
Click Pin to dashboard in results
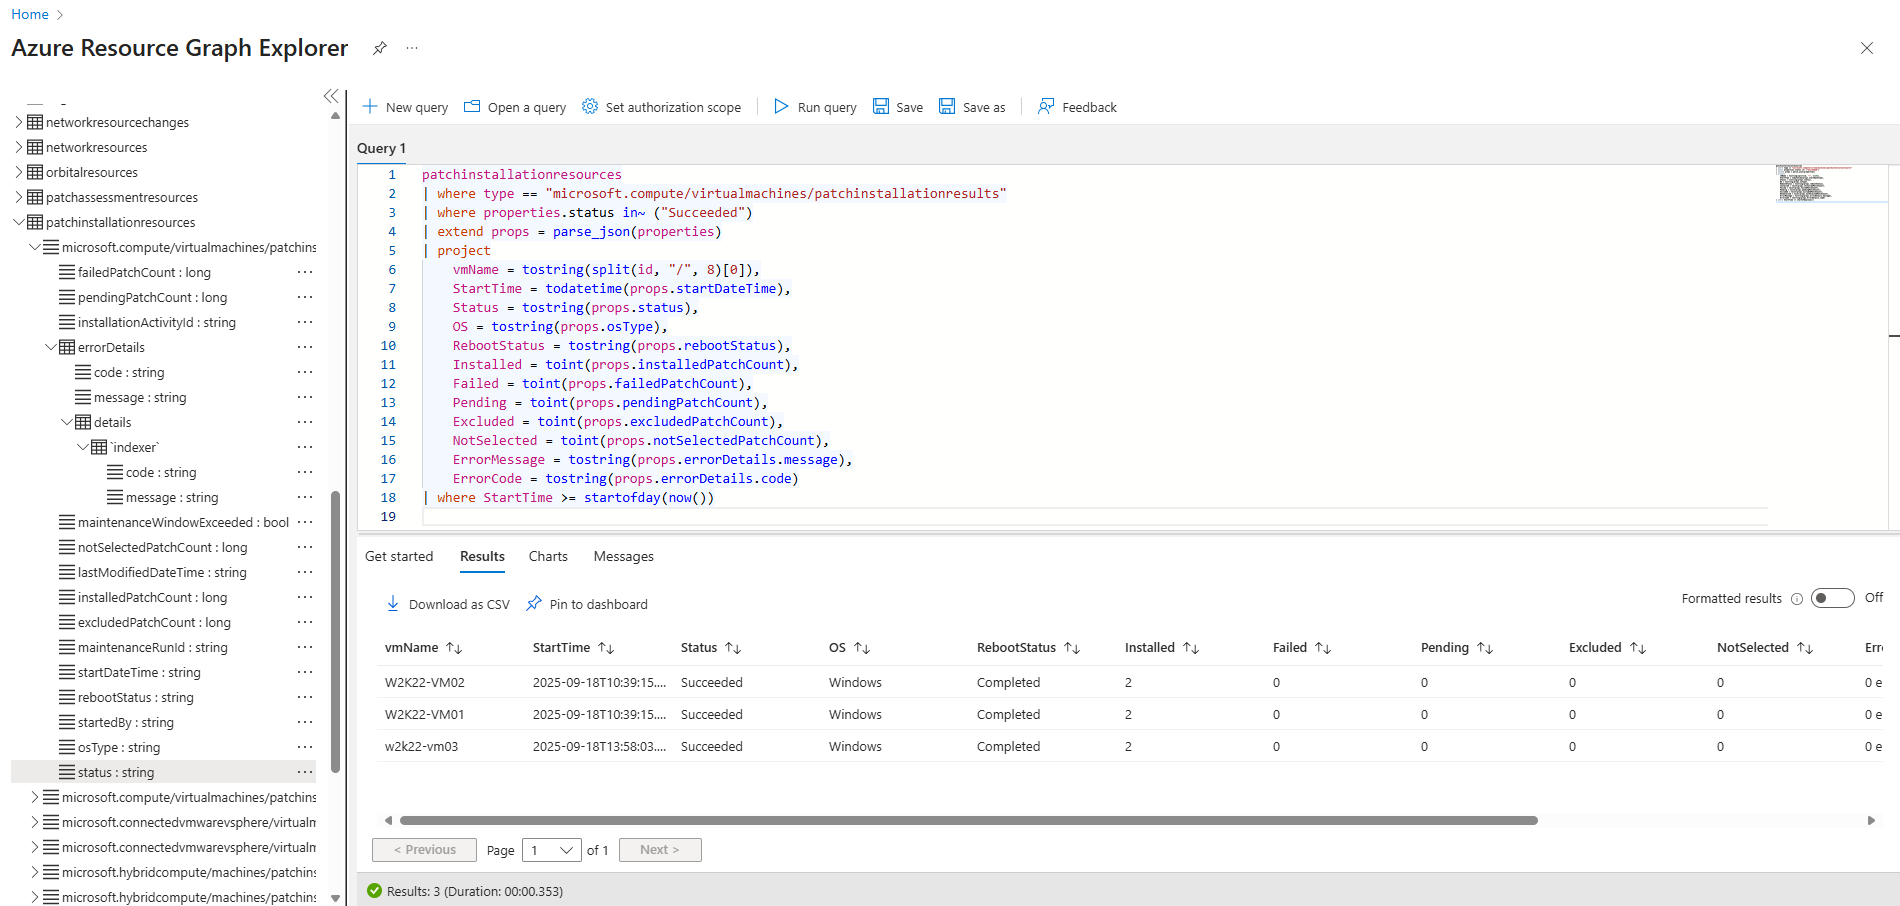(587, 604)
